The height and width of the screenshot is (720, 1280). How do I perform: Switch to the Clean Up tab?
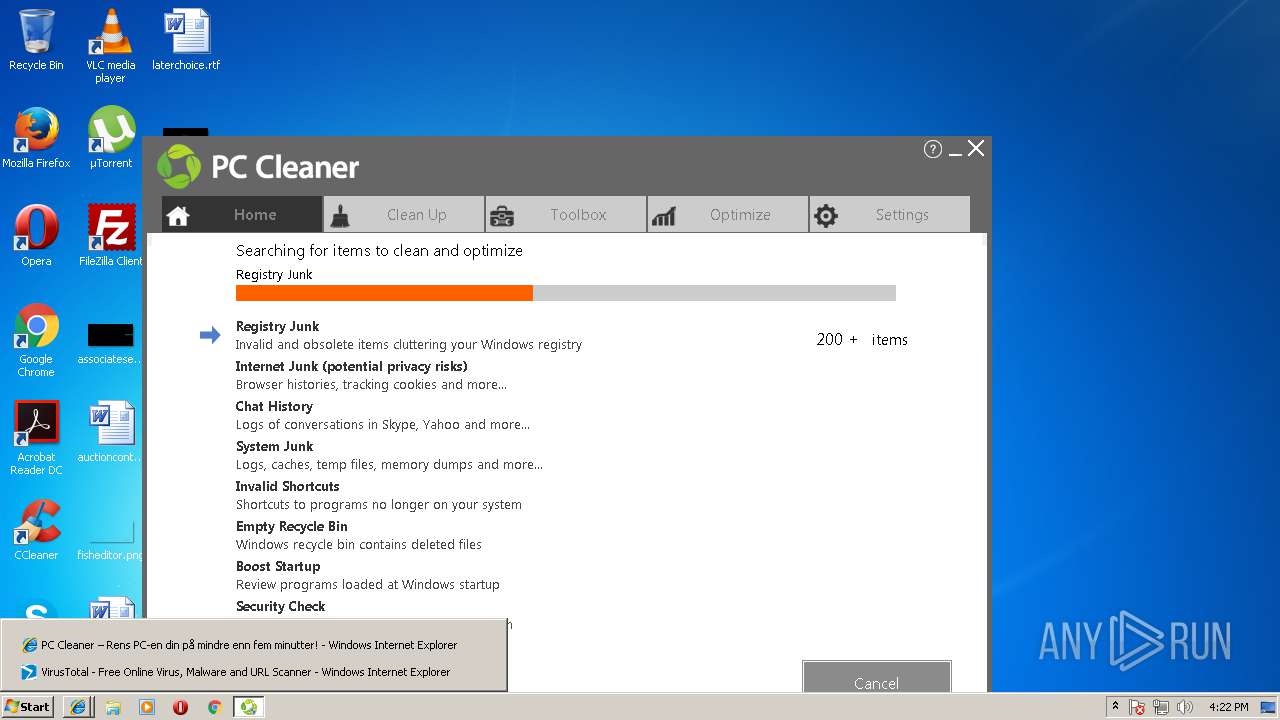point(404,214)
